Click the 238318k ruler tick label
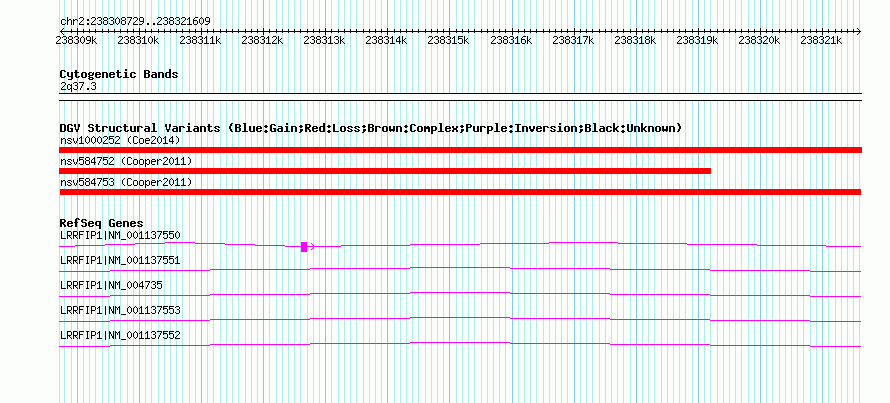 tap(635, 41)
